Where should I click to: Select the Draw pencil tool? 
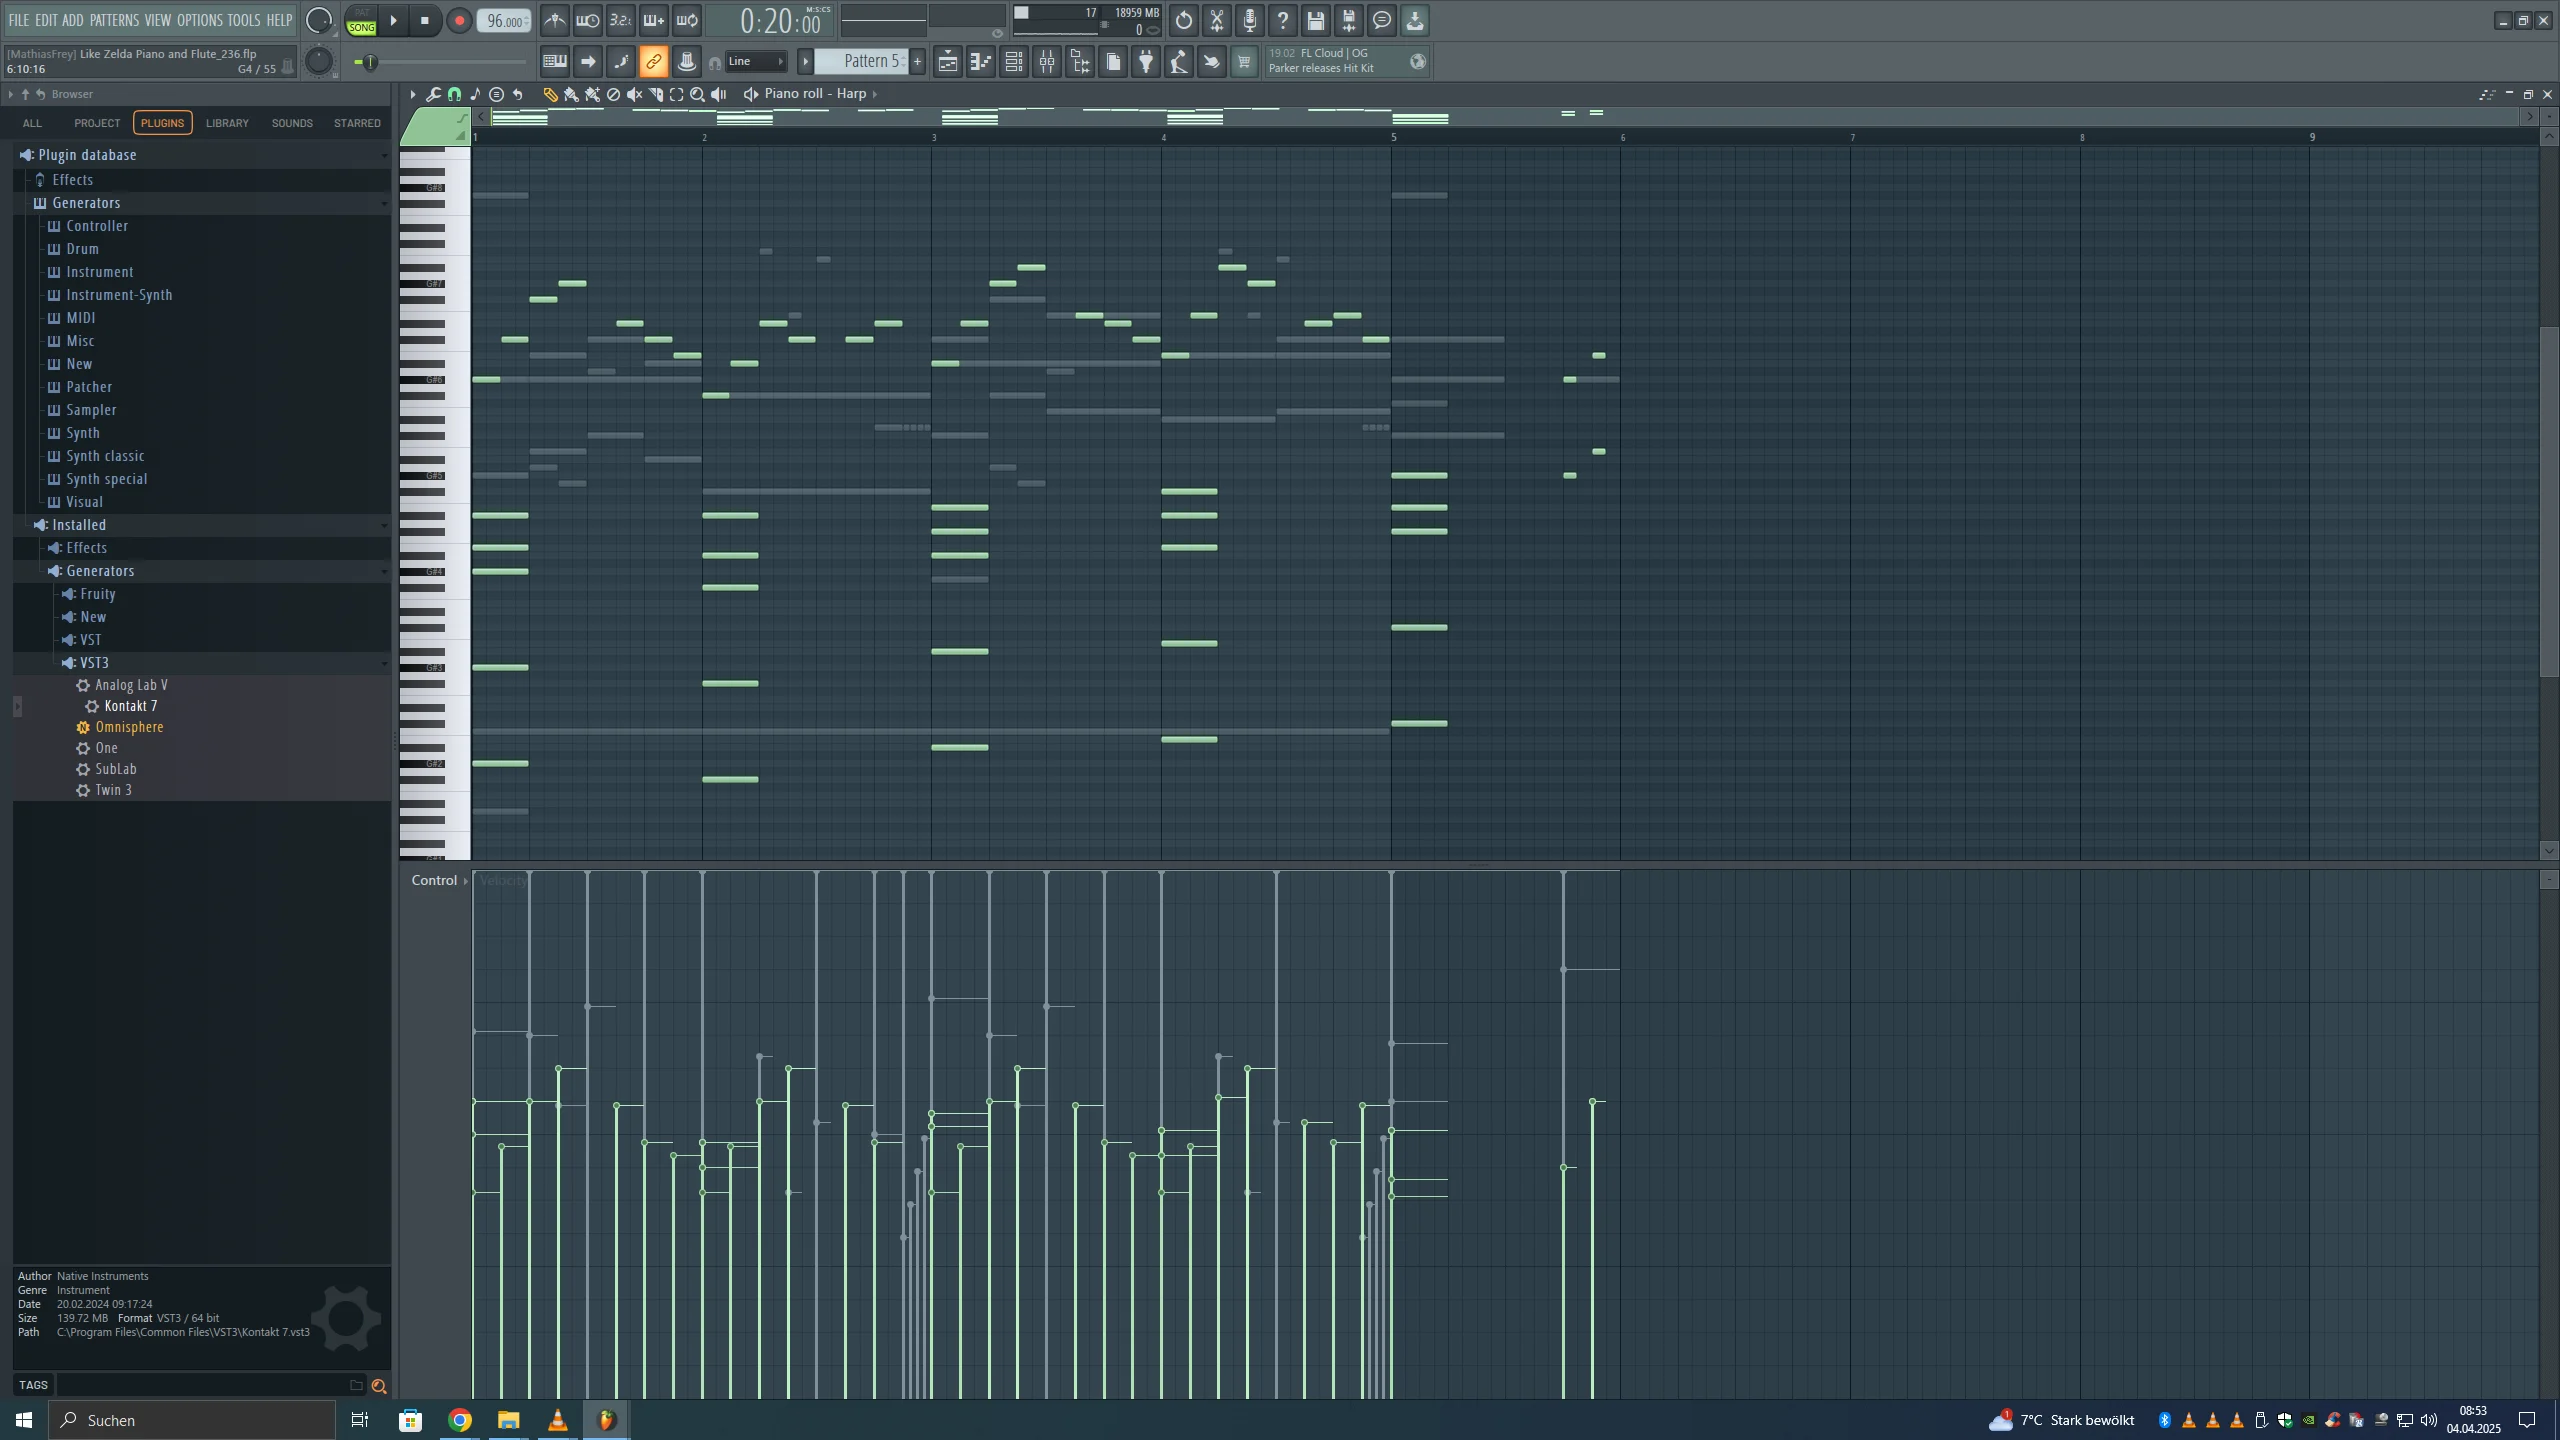point(550,94)
